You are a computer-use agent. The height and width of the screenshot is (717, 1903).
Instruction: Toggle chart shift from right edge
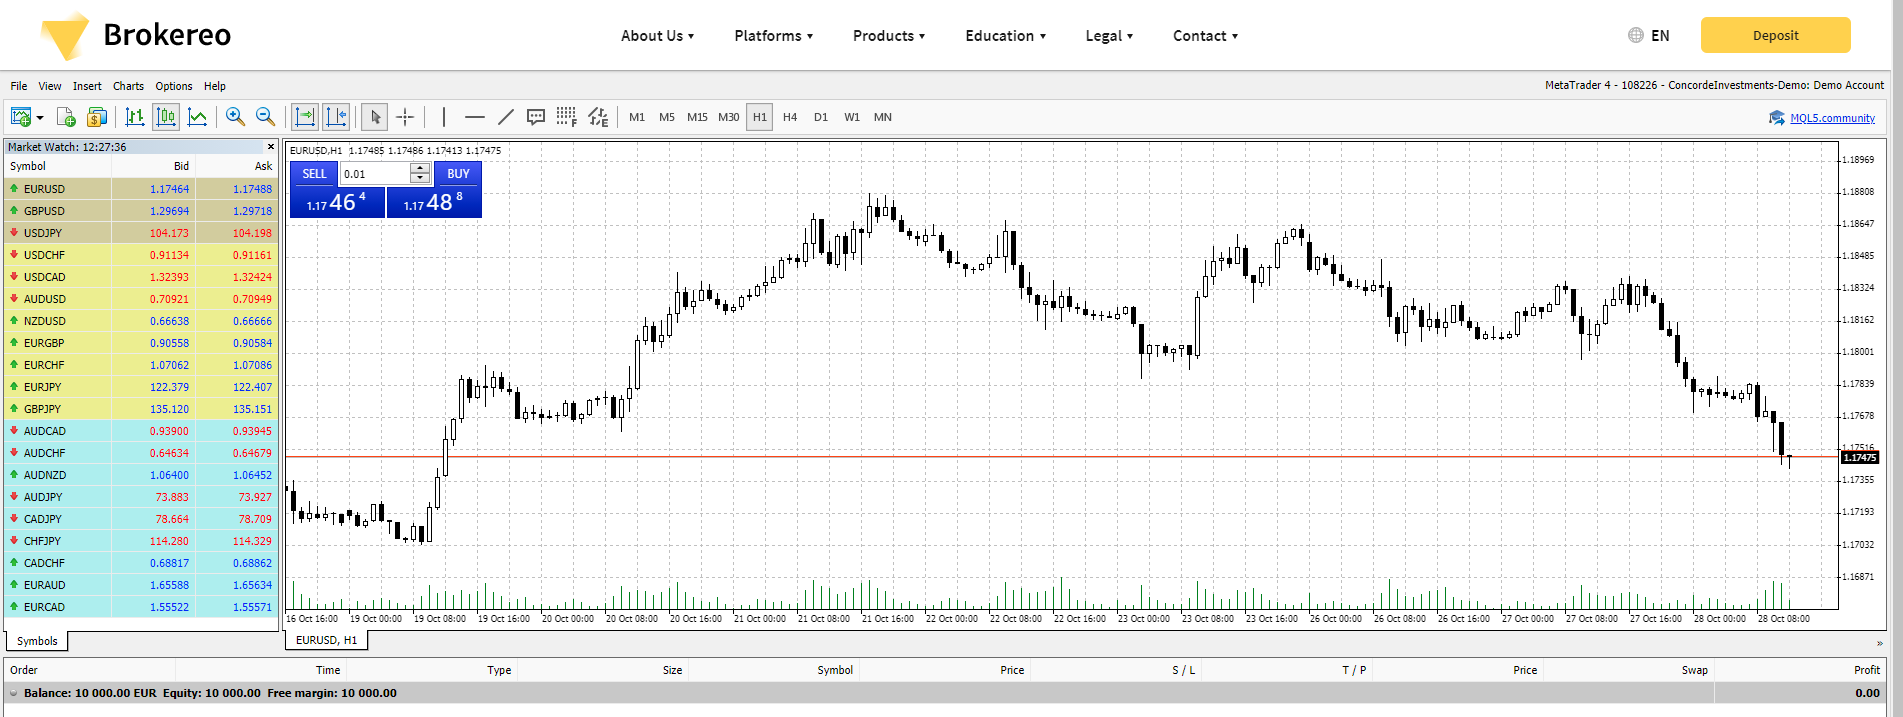[337, 117]
